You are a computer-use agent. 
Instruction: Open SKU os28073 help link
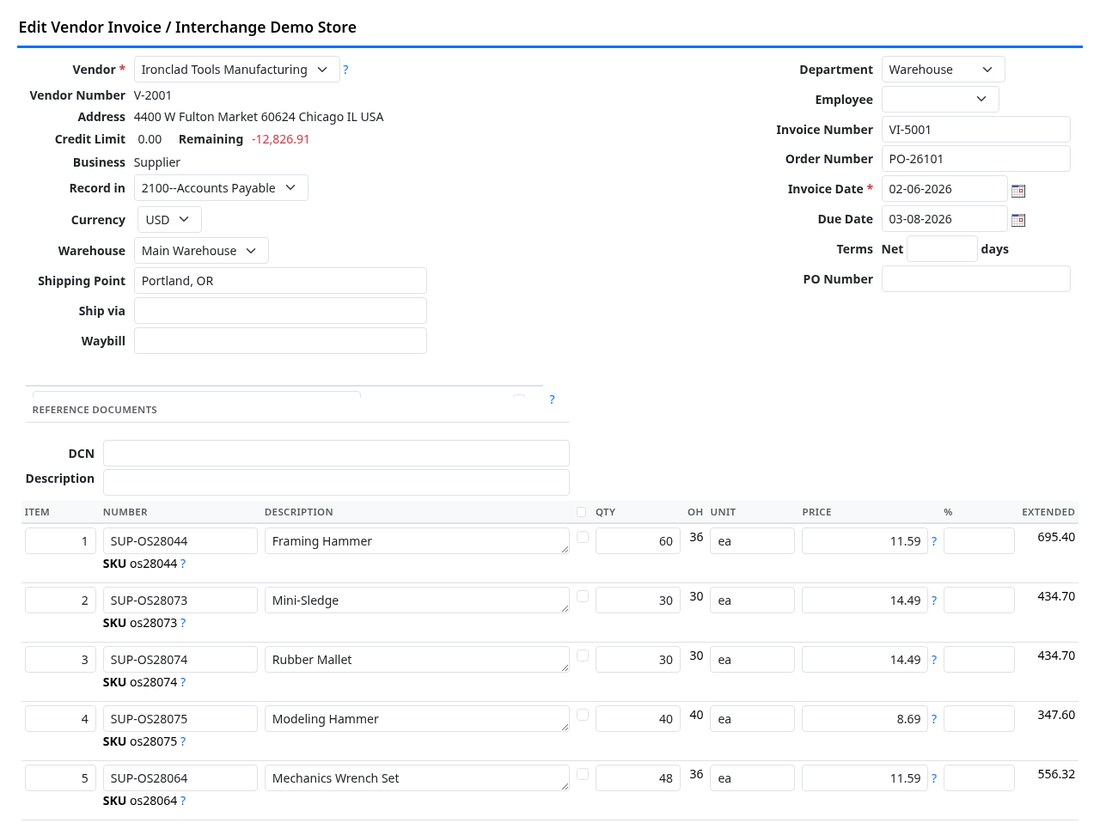tap(183, 623)
